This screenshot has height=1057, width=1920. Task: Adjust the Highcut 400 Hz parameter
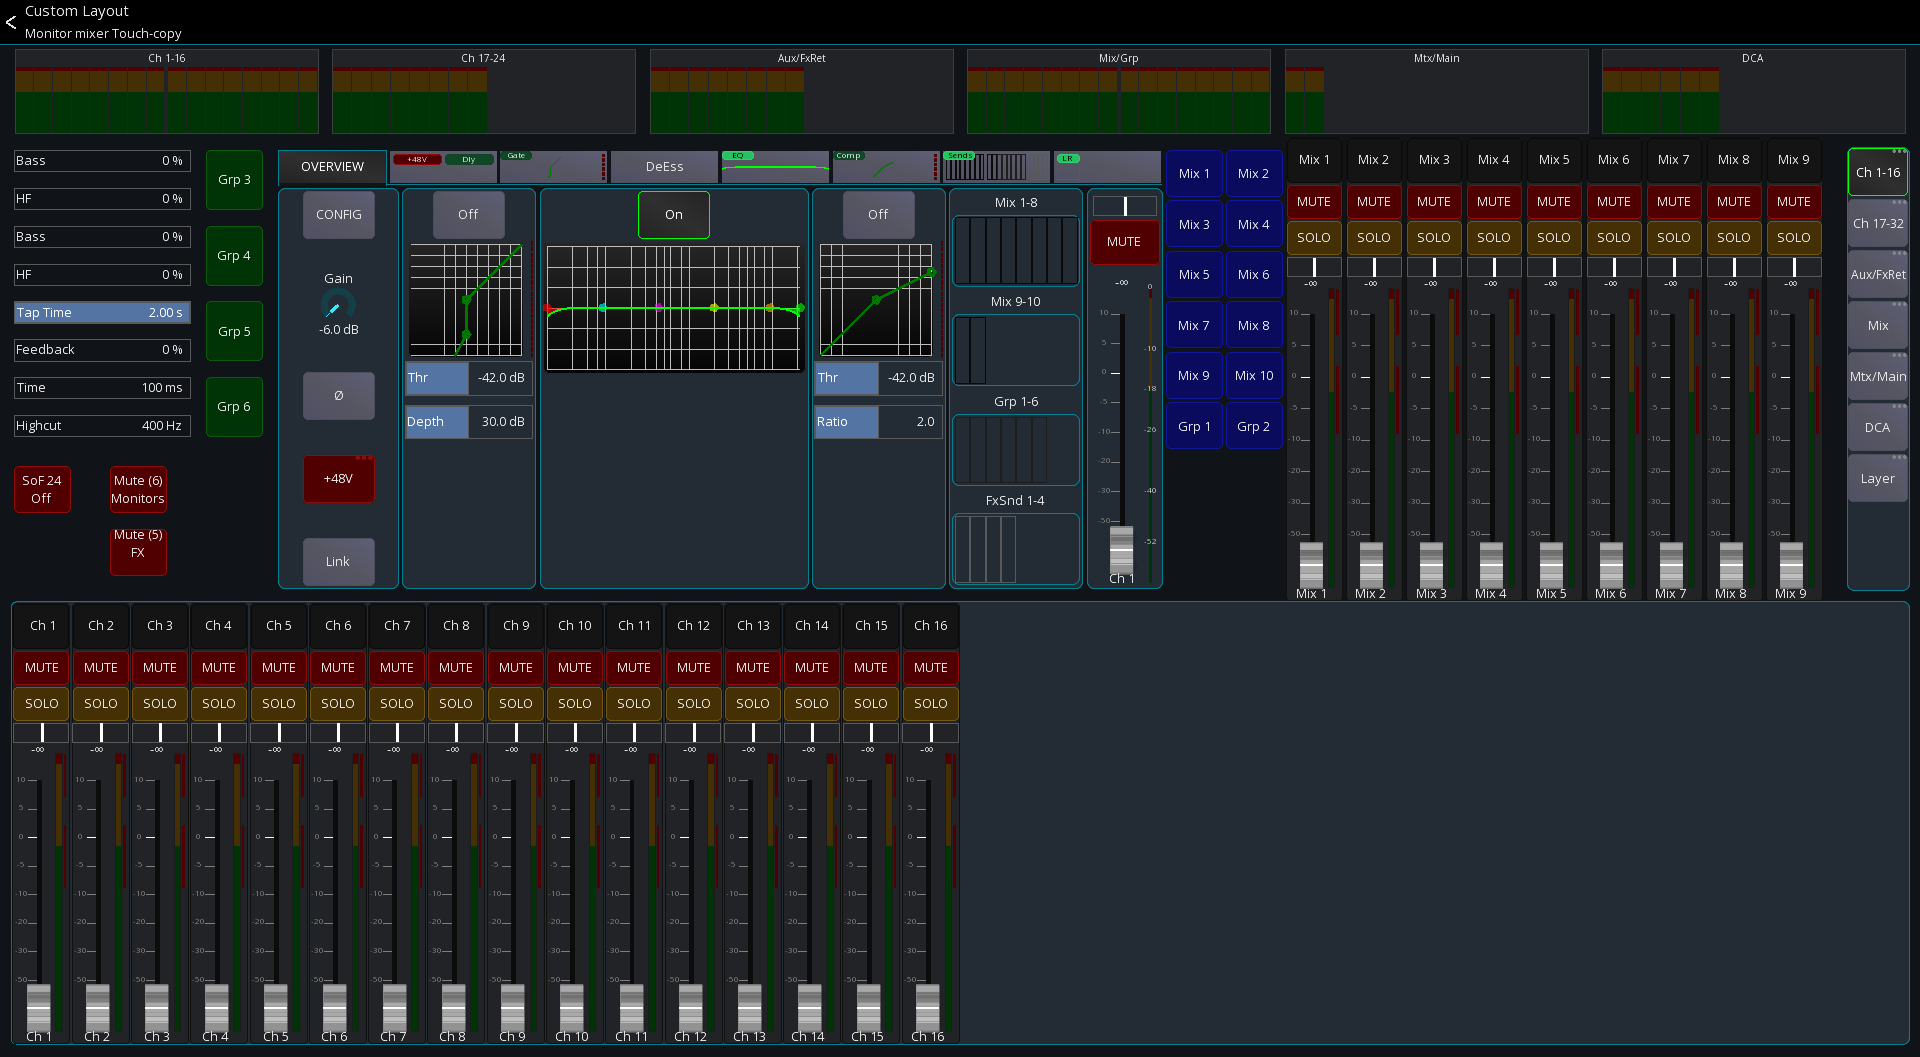point(102,426)
